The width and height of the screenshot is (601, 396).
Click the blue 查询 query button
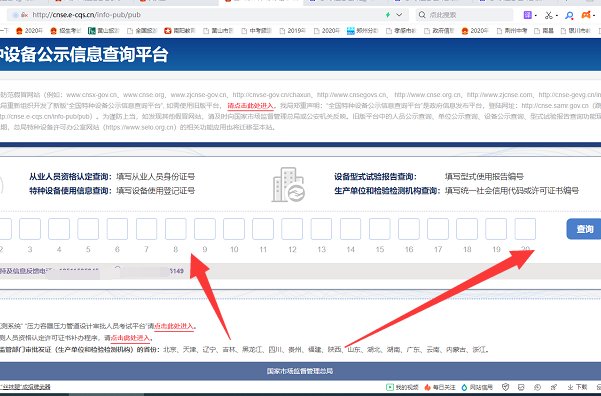click(x=584, y=229)
